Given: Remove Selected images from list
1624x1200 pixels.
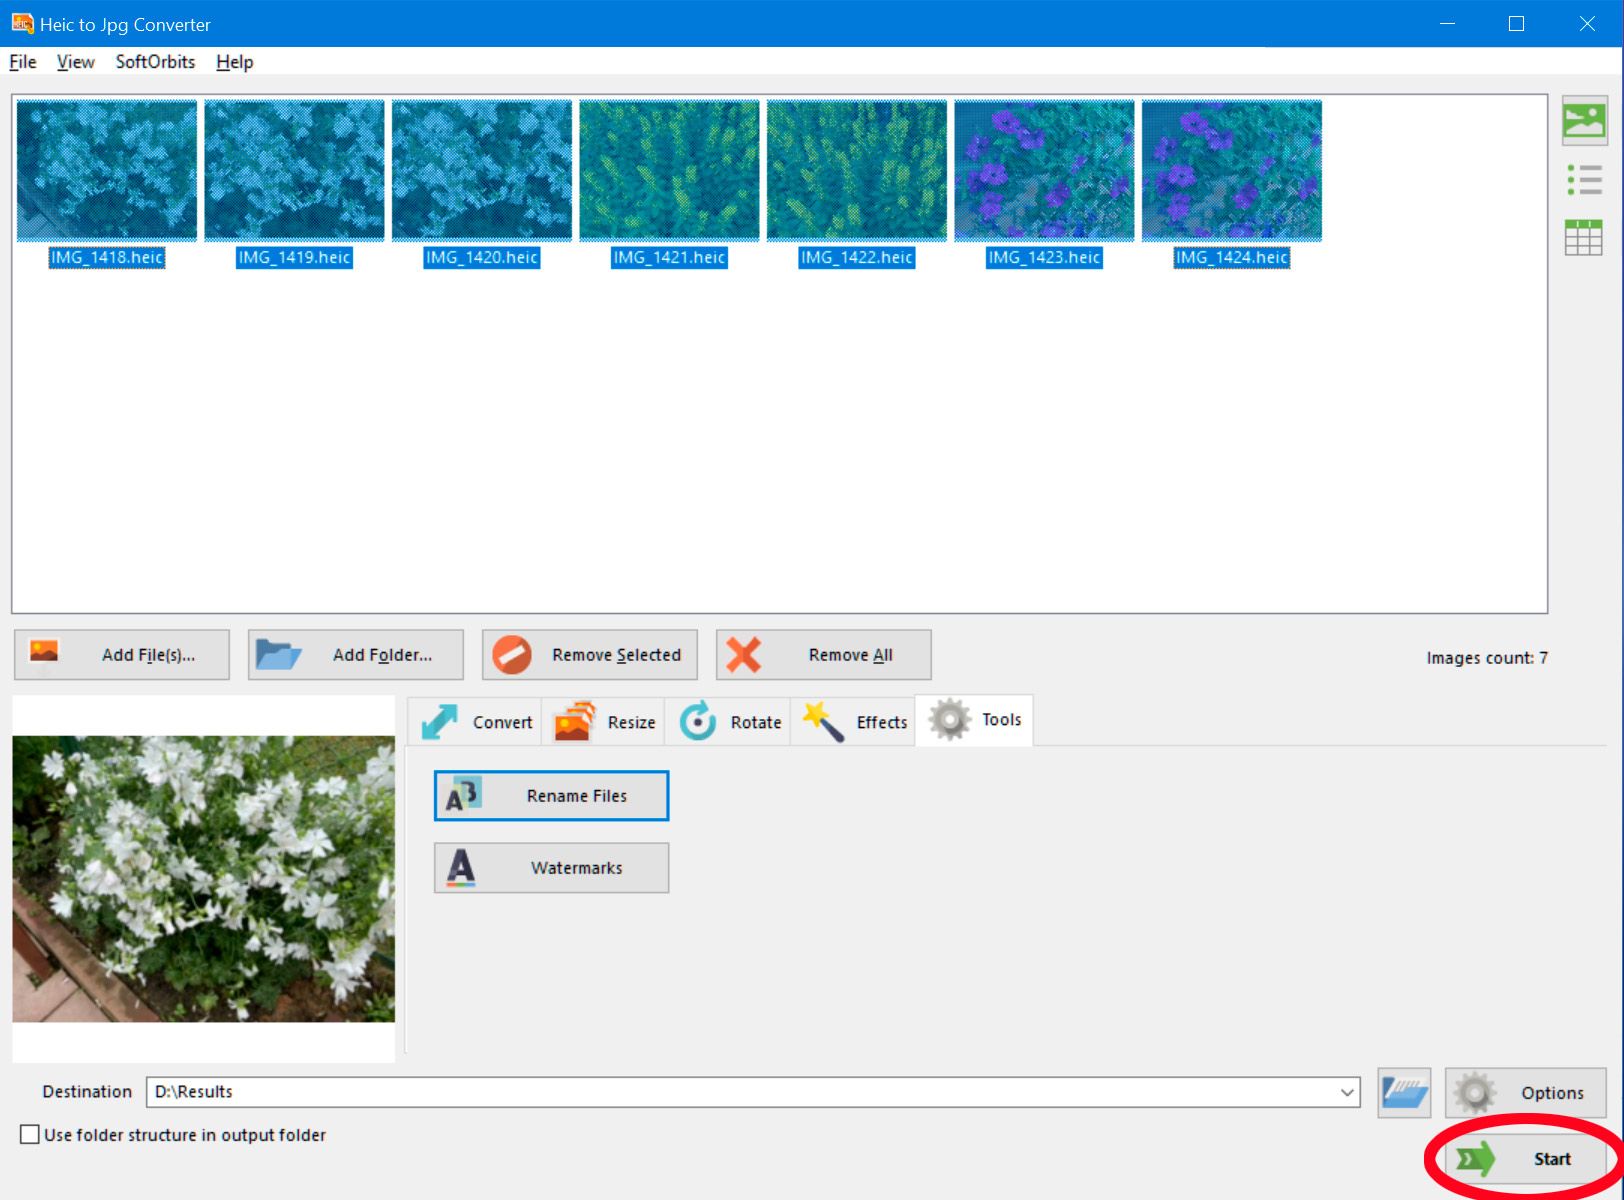Looking at the screenshot, I should click(x=590, y=655).
